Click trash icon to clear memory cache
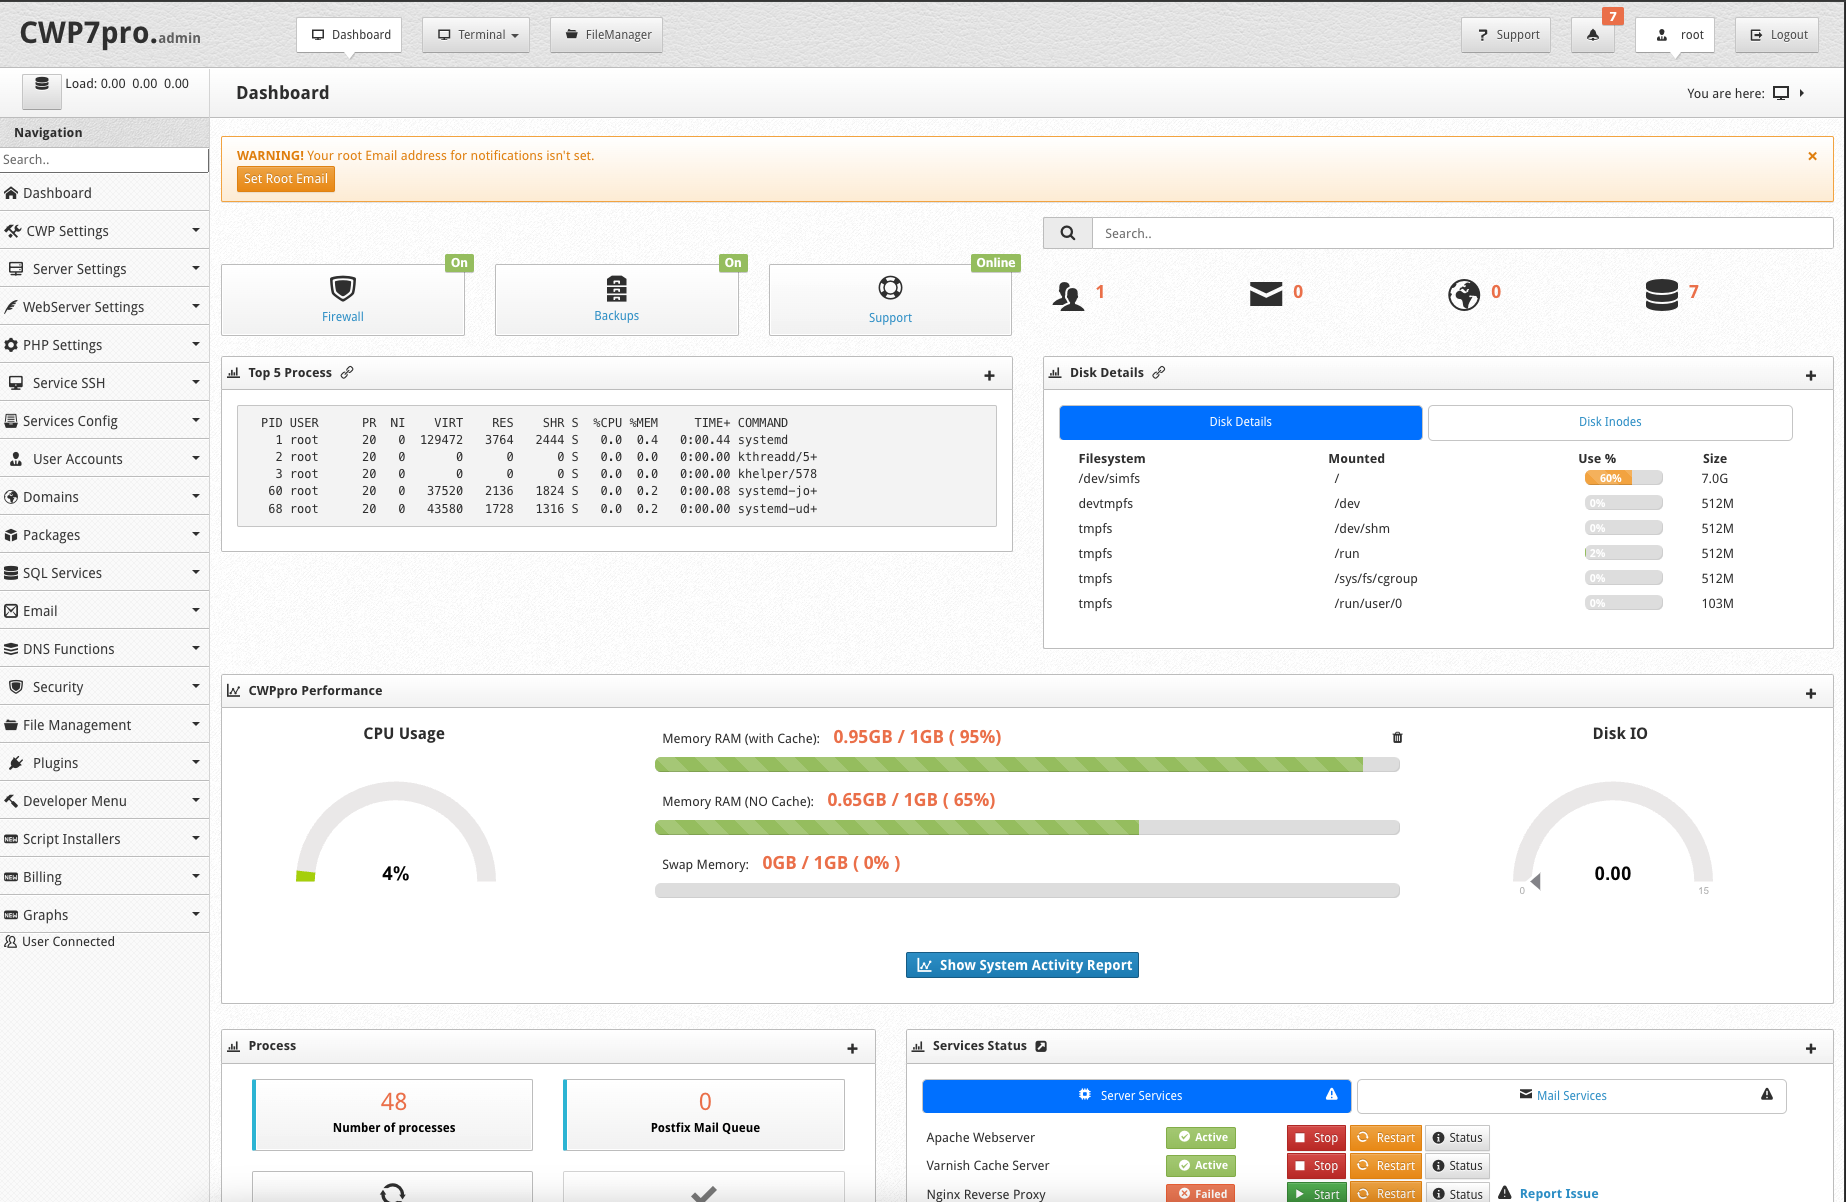Screen dimensions: 1846x1202 (1398, 737)
